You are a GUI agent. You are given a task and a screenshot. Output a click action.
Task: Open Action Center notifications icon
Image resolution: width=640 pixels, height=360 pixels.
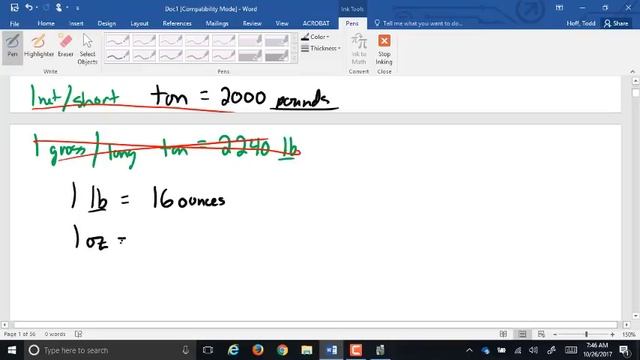[x=624, y=350]
